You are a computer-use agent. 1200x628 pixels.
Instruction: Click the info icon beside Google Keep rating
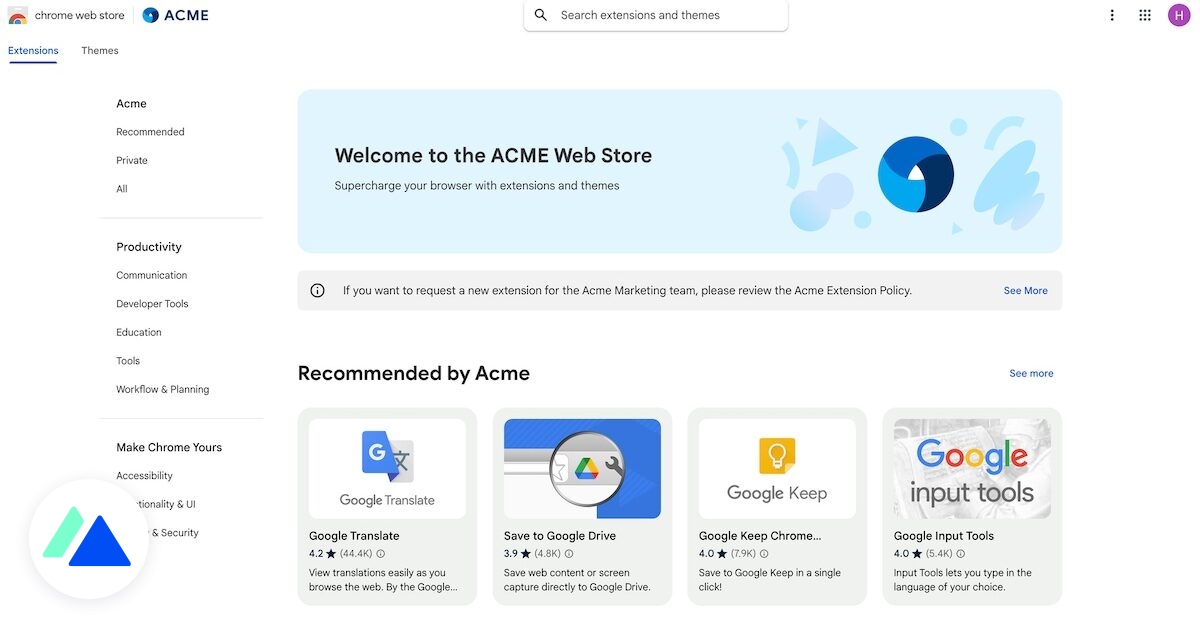pos(765,554)
